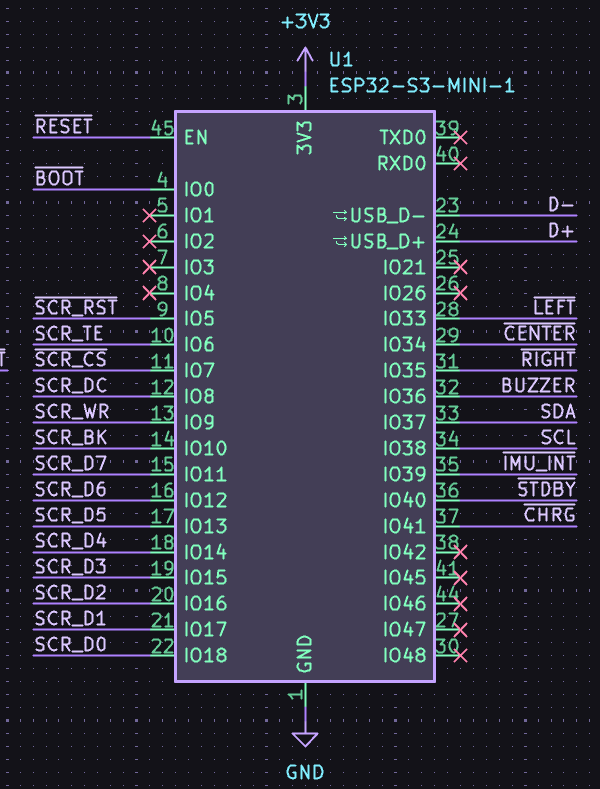
Task: Select the ESP32-S3-MINI-1 value text
Action: click(422, 86)
